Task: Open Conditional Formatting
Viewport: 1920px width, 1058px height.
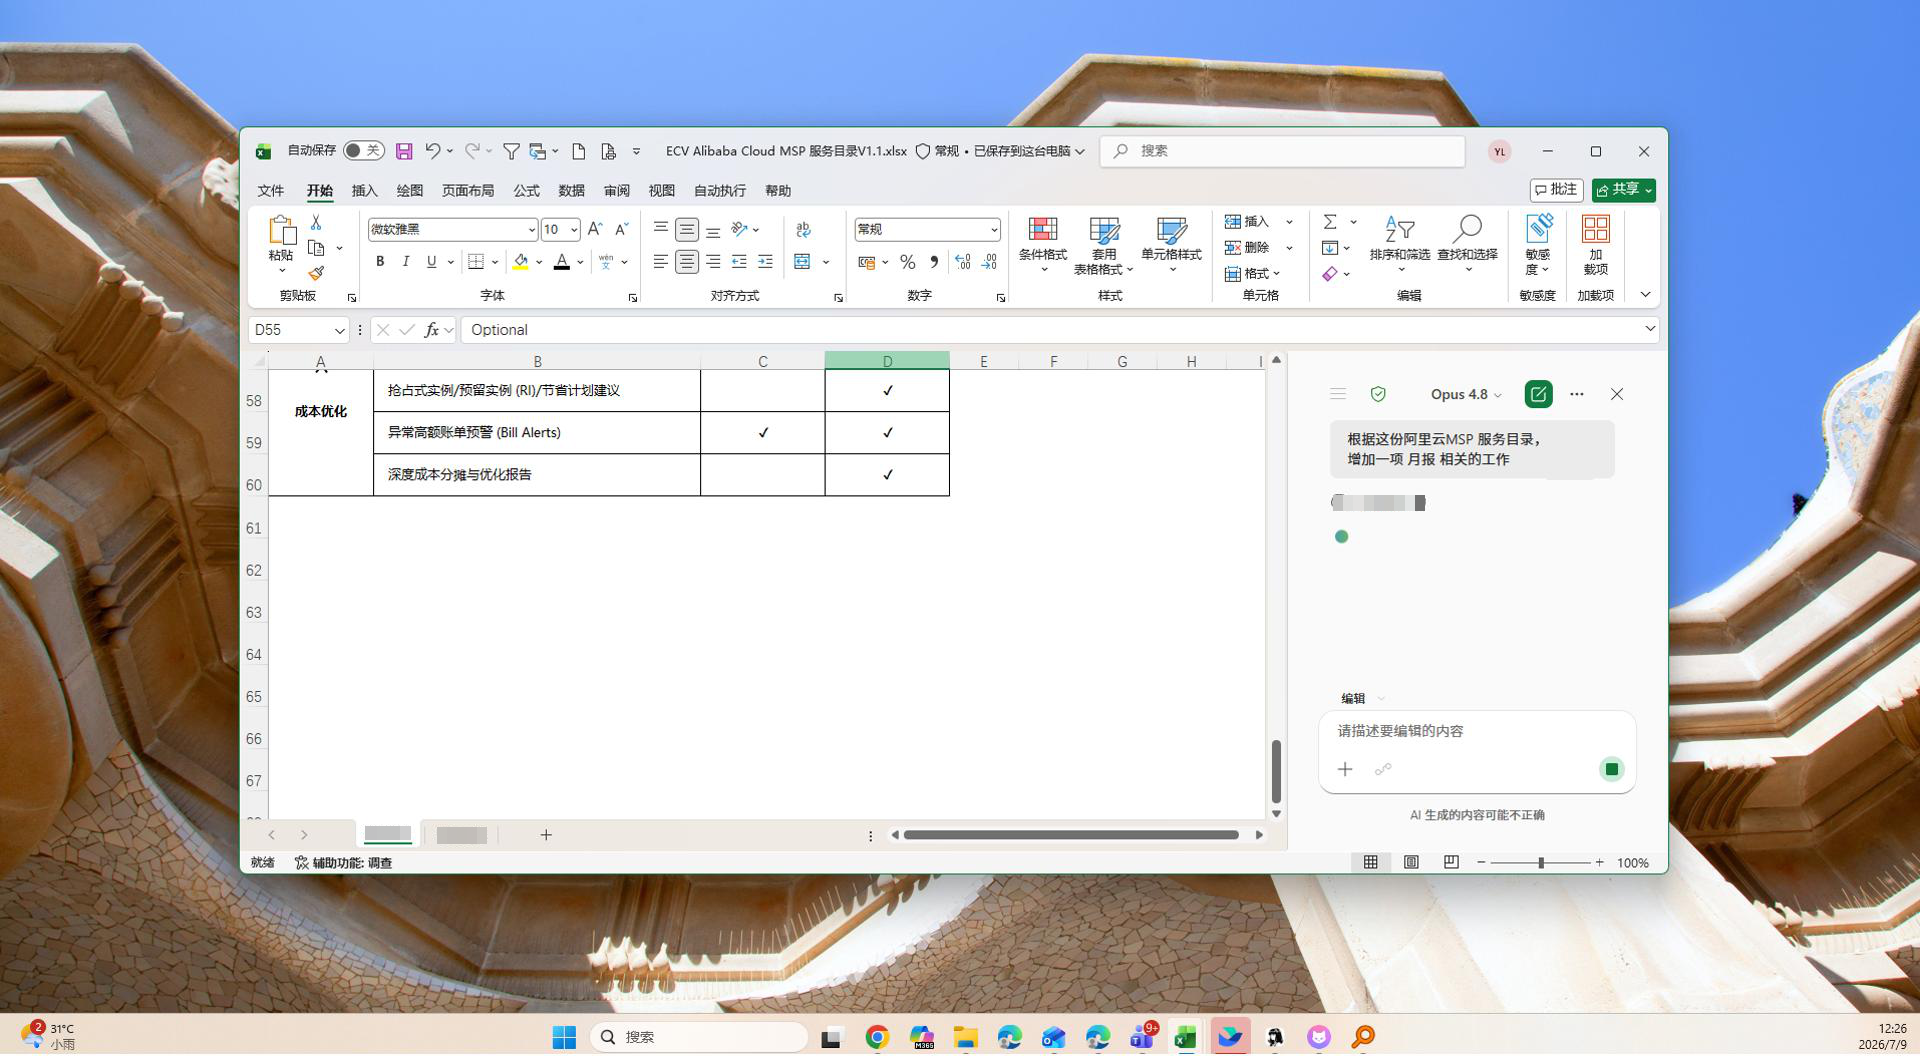Action: [x=1043, y=243]
